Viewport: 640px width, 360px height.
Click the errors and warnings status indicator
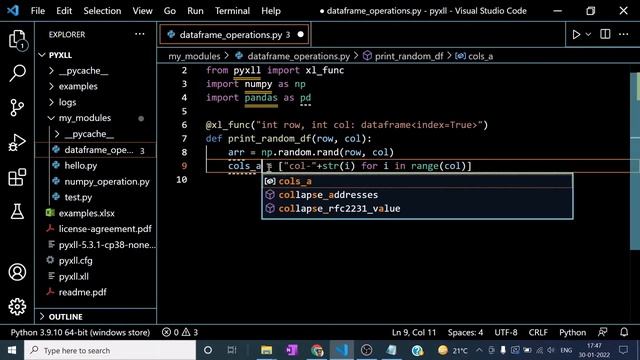180,332
